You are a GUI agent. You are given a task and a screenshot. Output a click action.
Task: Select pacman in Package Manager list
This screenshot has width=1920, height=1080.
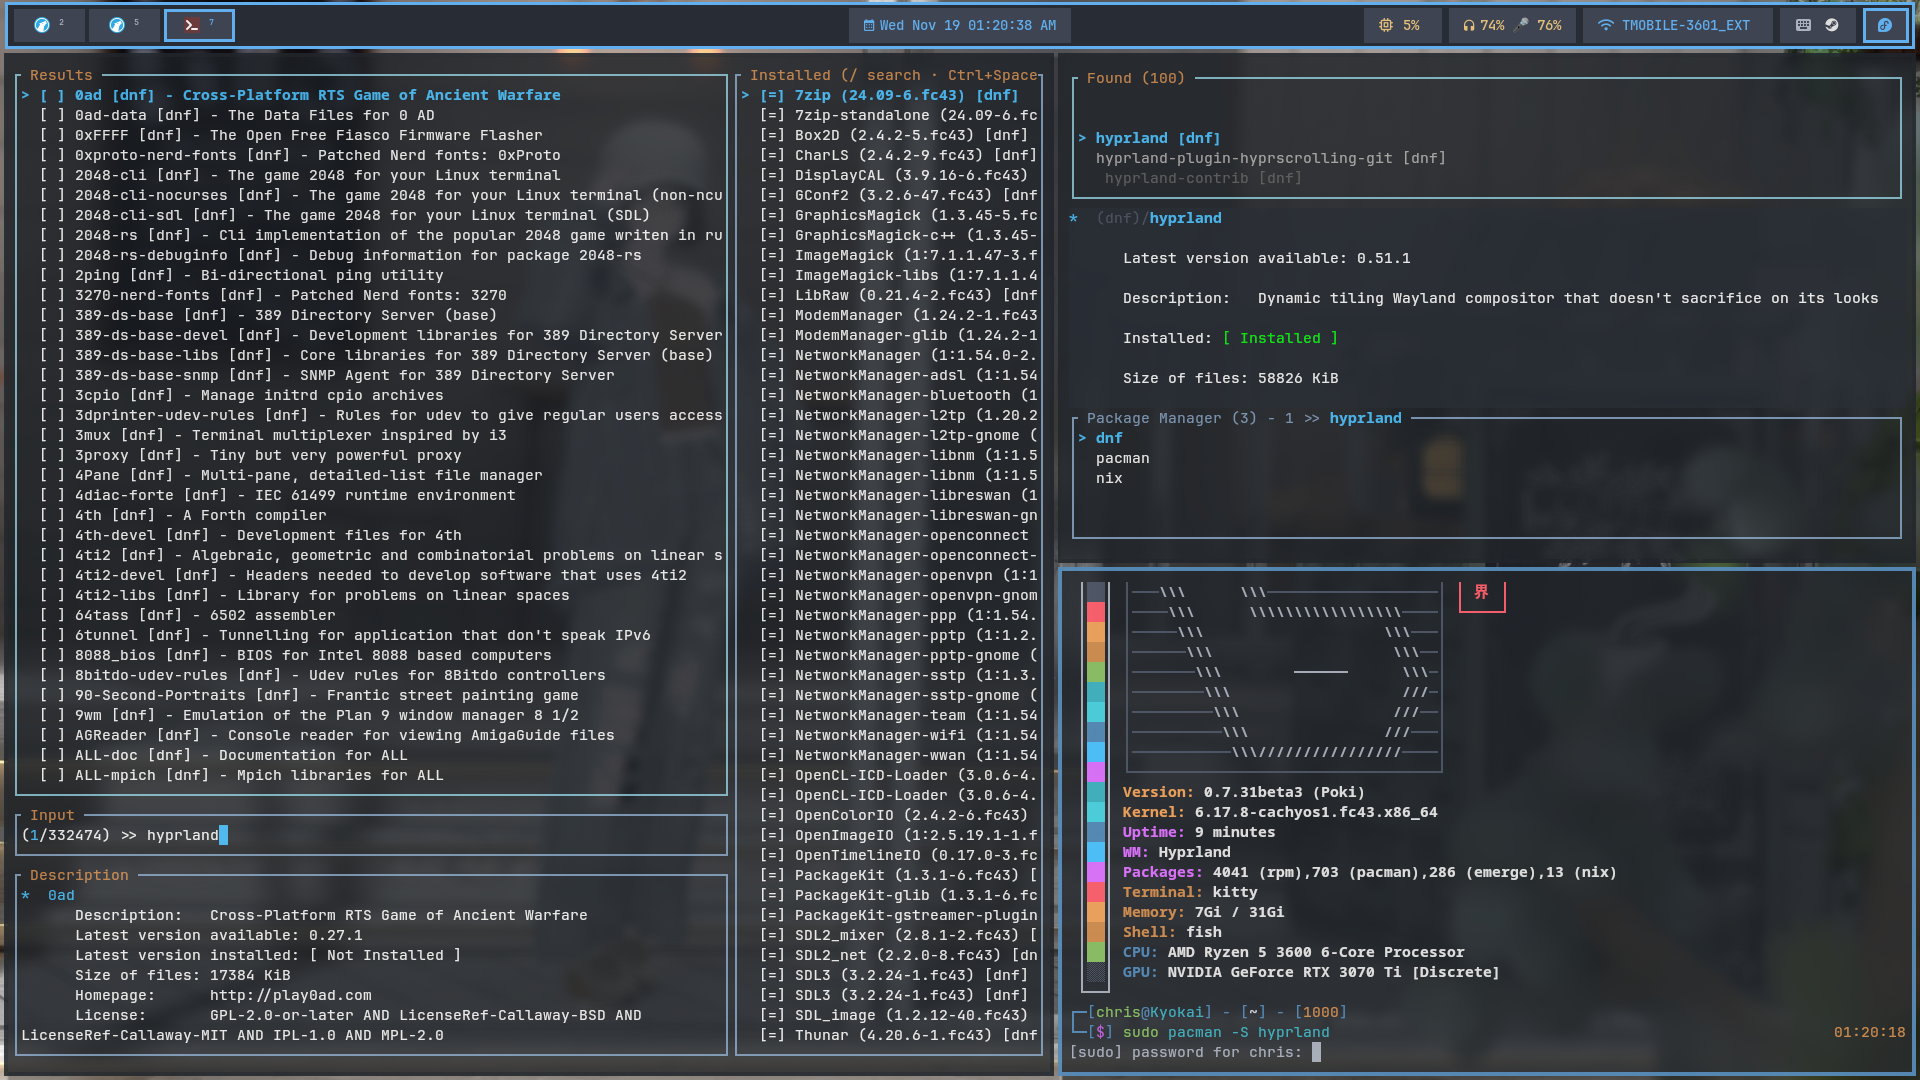point(1122,458)
